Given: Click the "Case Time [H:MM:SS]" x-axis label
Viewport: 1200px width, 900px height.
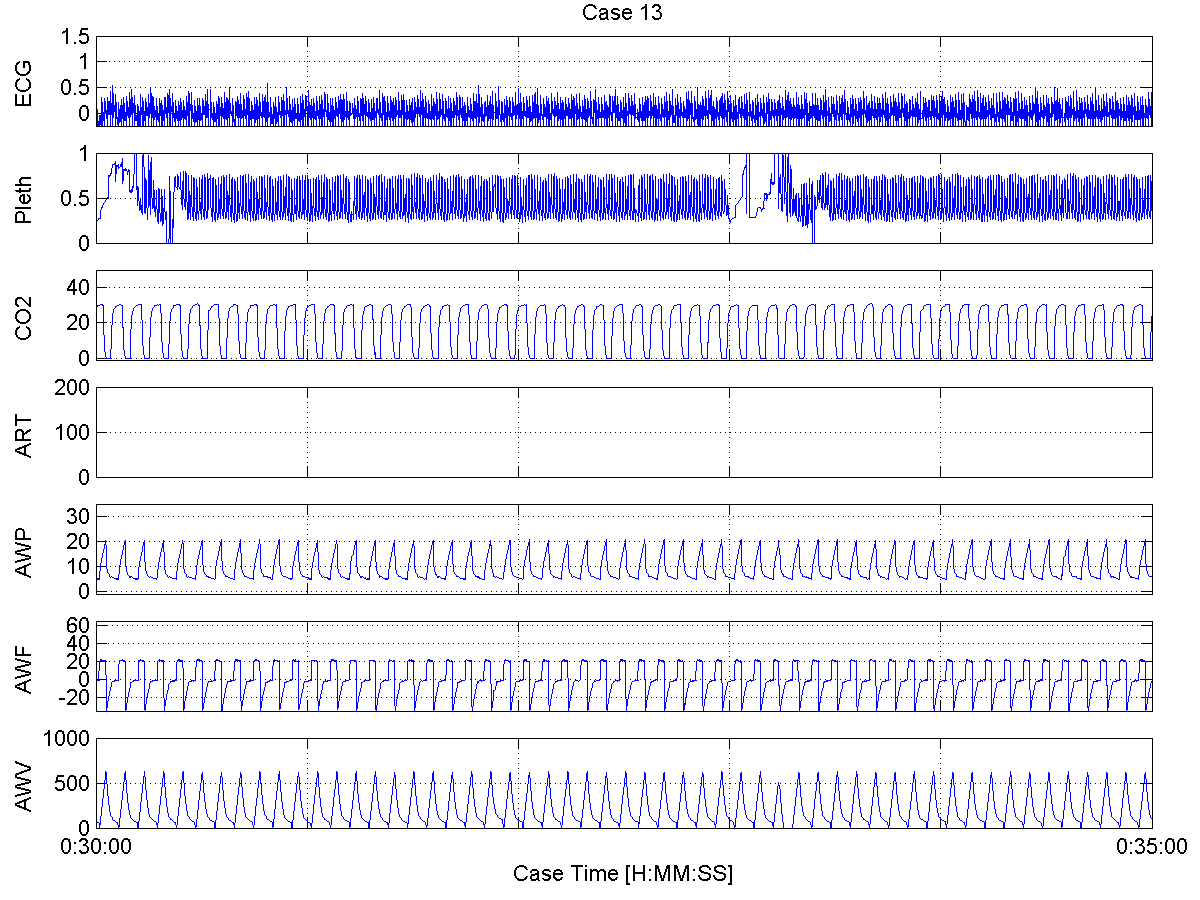Looking at the screenshot, I should pos(623,873).
